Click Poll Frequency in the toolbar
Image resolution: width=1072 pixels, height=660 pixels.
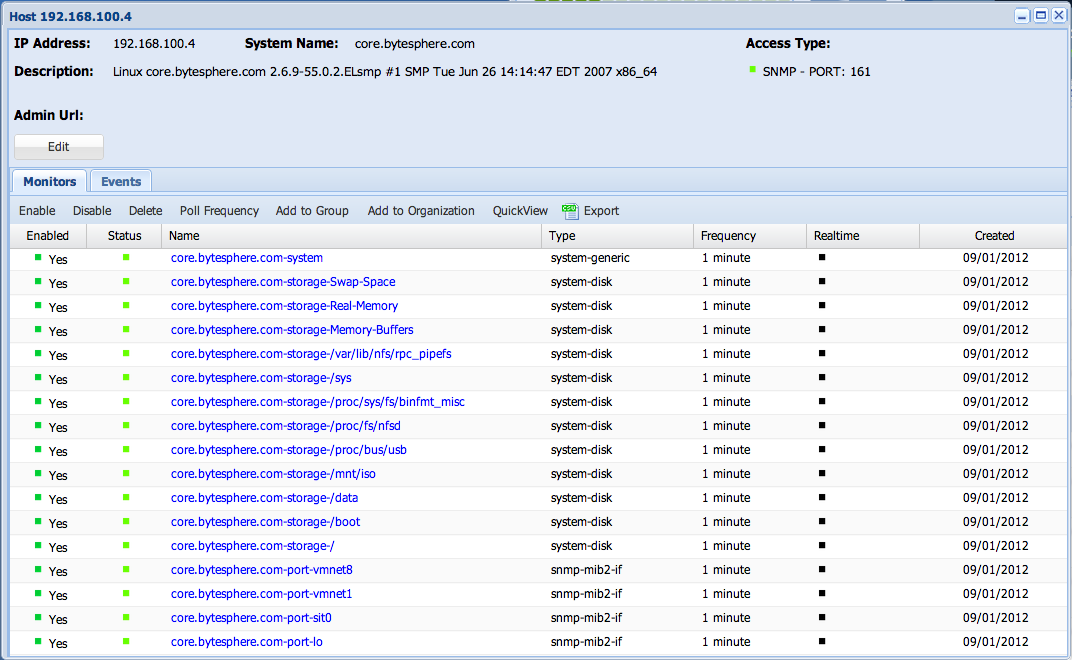click(x=219, y=211)
